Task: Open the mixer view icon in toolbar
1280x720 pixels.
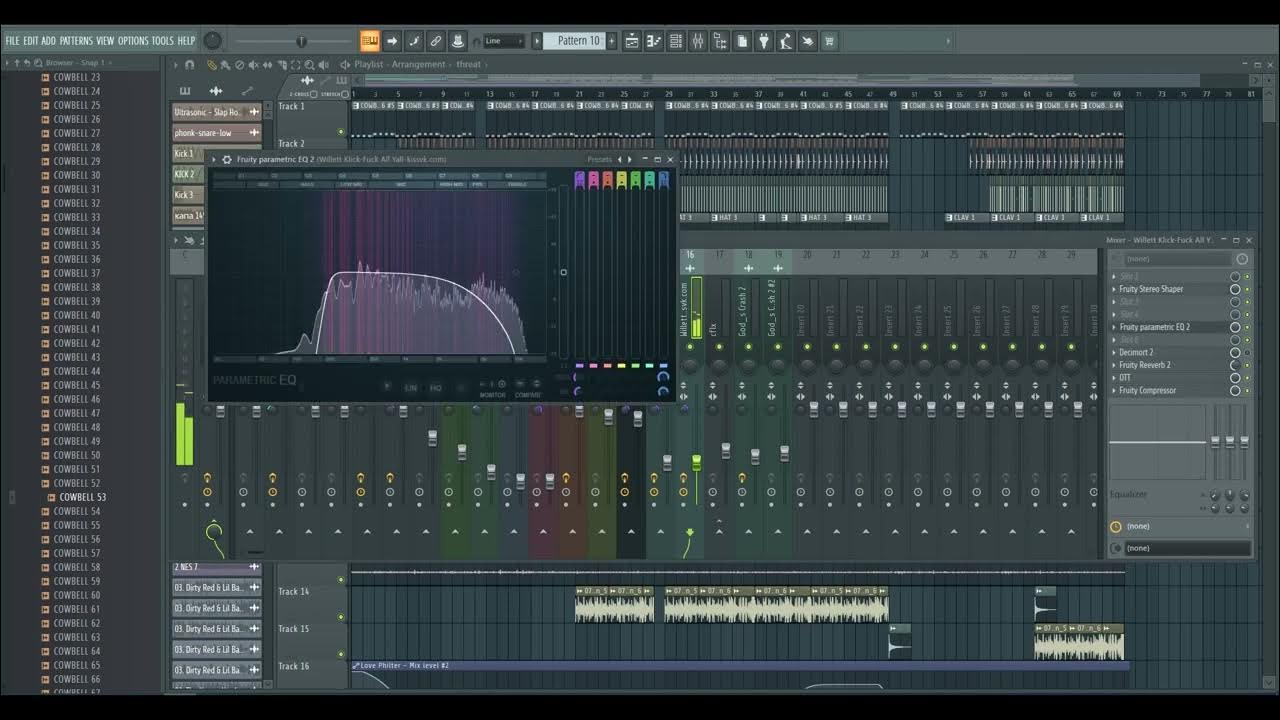Action: pyautogui.click(x=698, y=41)
